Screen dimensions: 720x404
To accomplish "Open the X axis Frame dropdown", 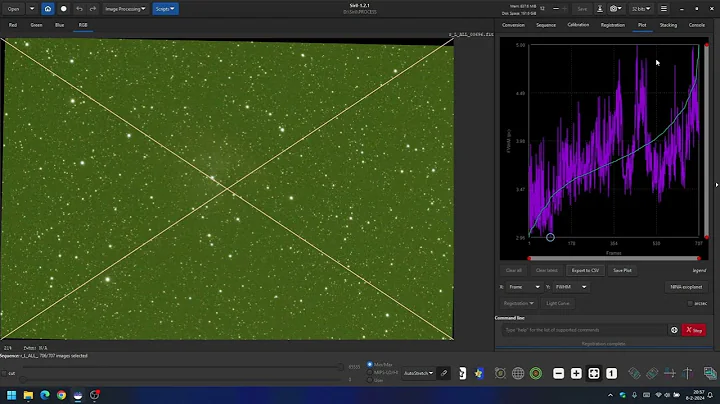I will 524,287.
